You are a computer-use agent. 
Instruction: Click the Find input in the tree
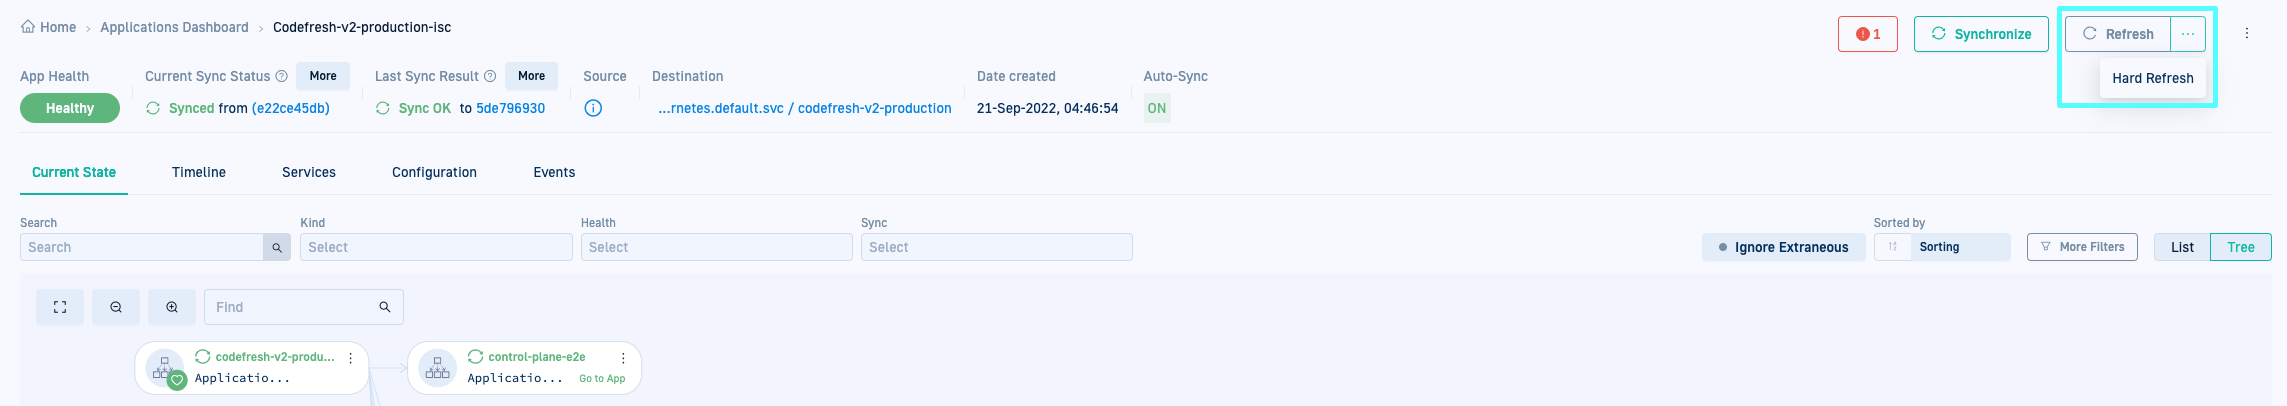point(294,307)
